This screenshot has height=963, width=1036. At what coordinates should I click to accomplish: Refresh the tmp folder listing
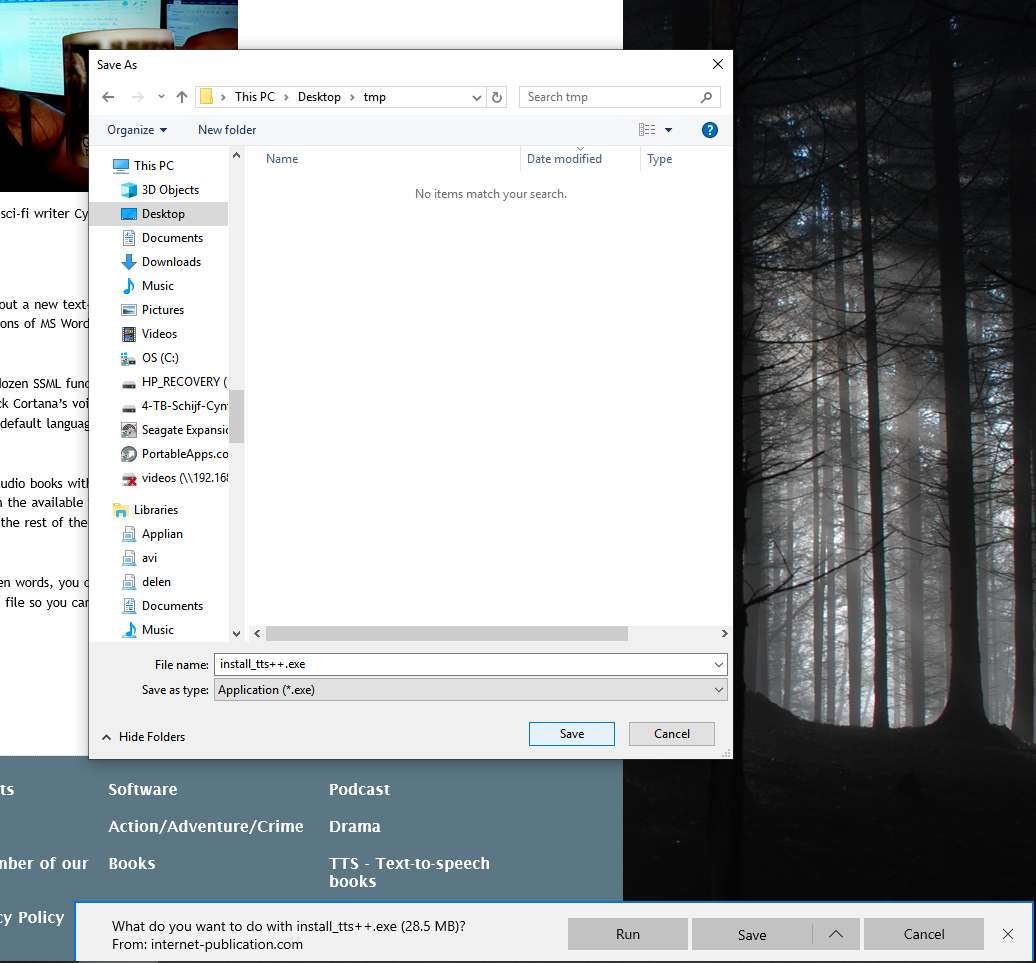click(497, 97)
